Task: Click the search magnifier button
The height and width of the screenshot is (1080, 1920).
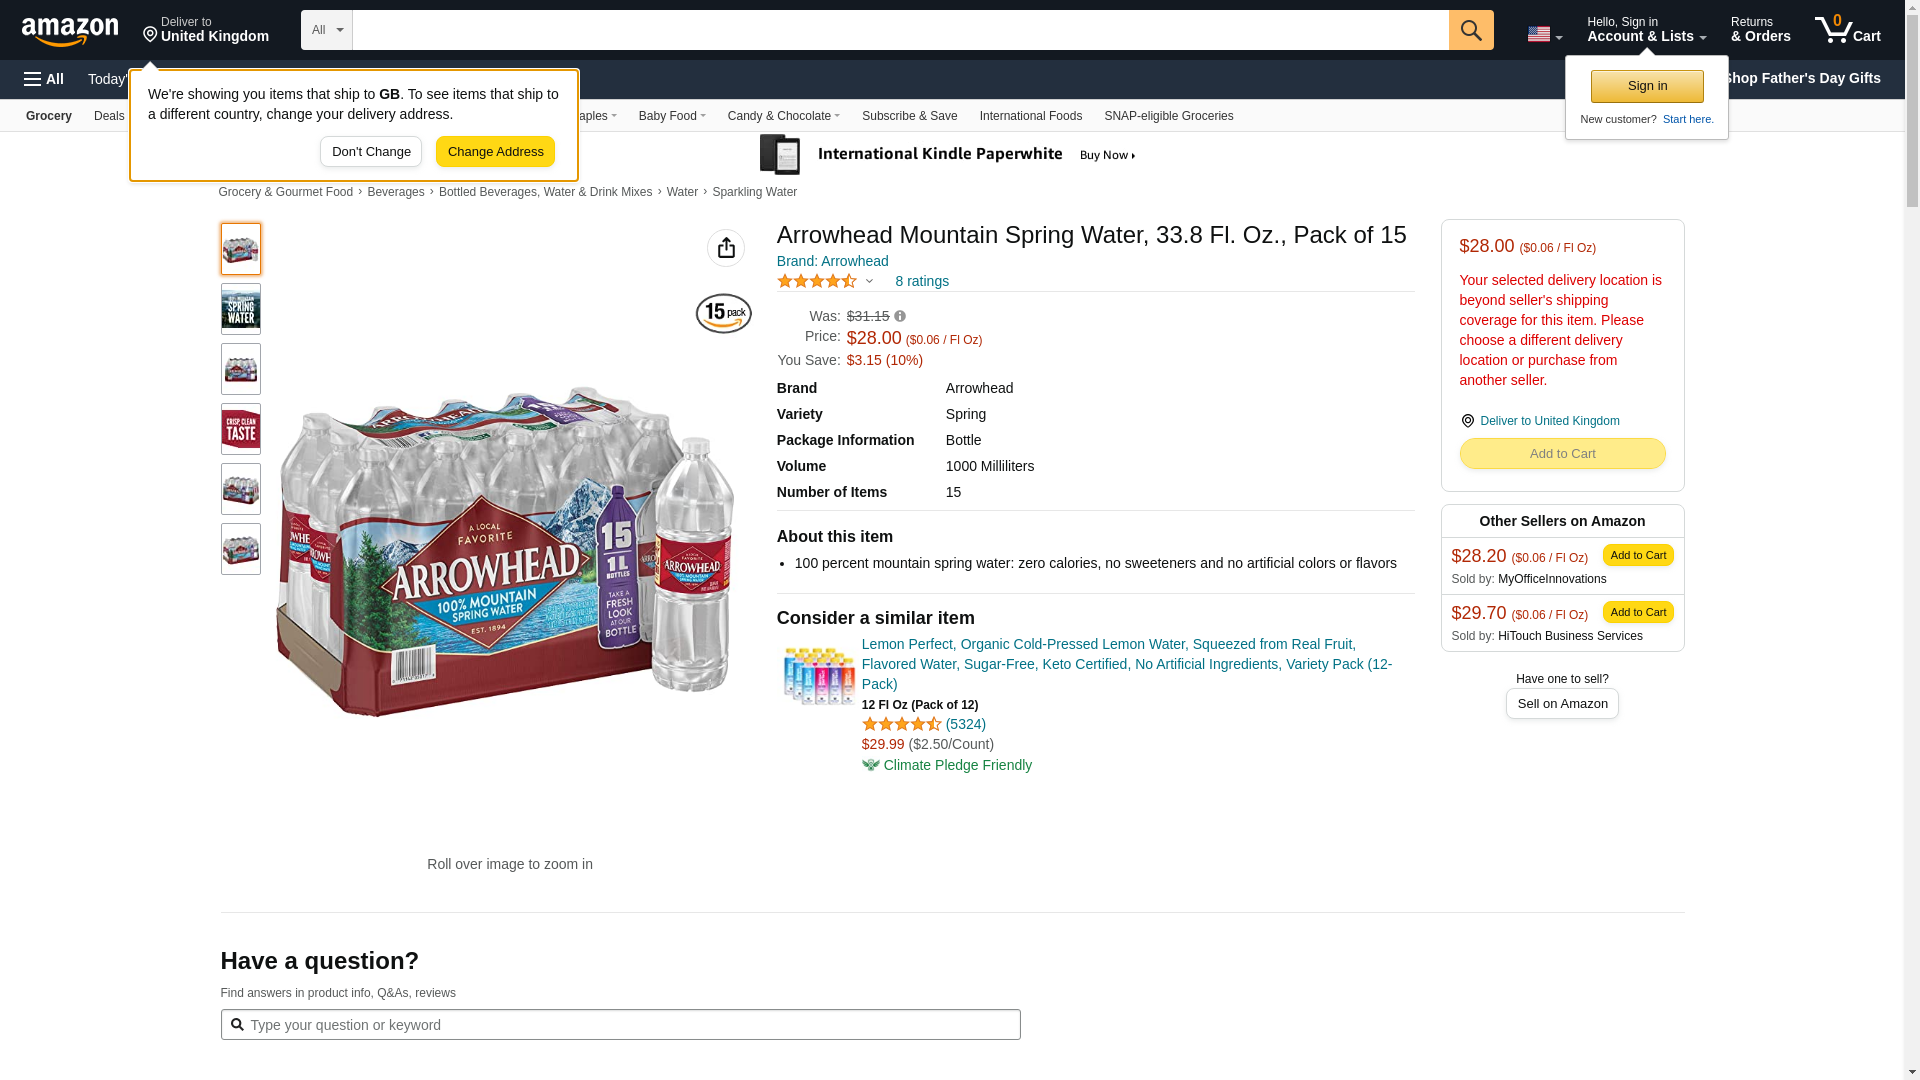Action: [1471, 30]
